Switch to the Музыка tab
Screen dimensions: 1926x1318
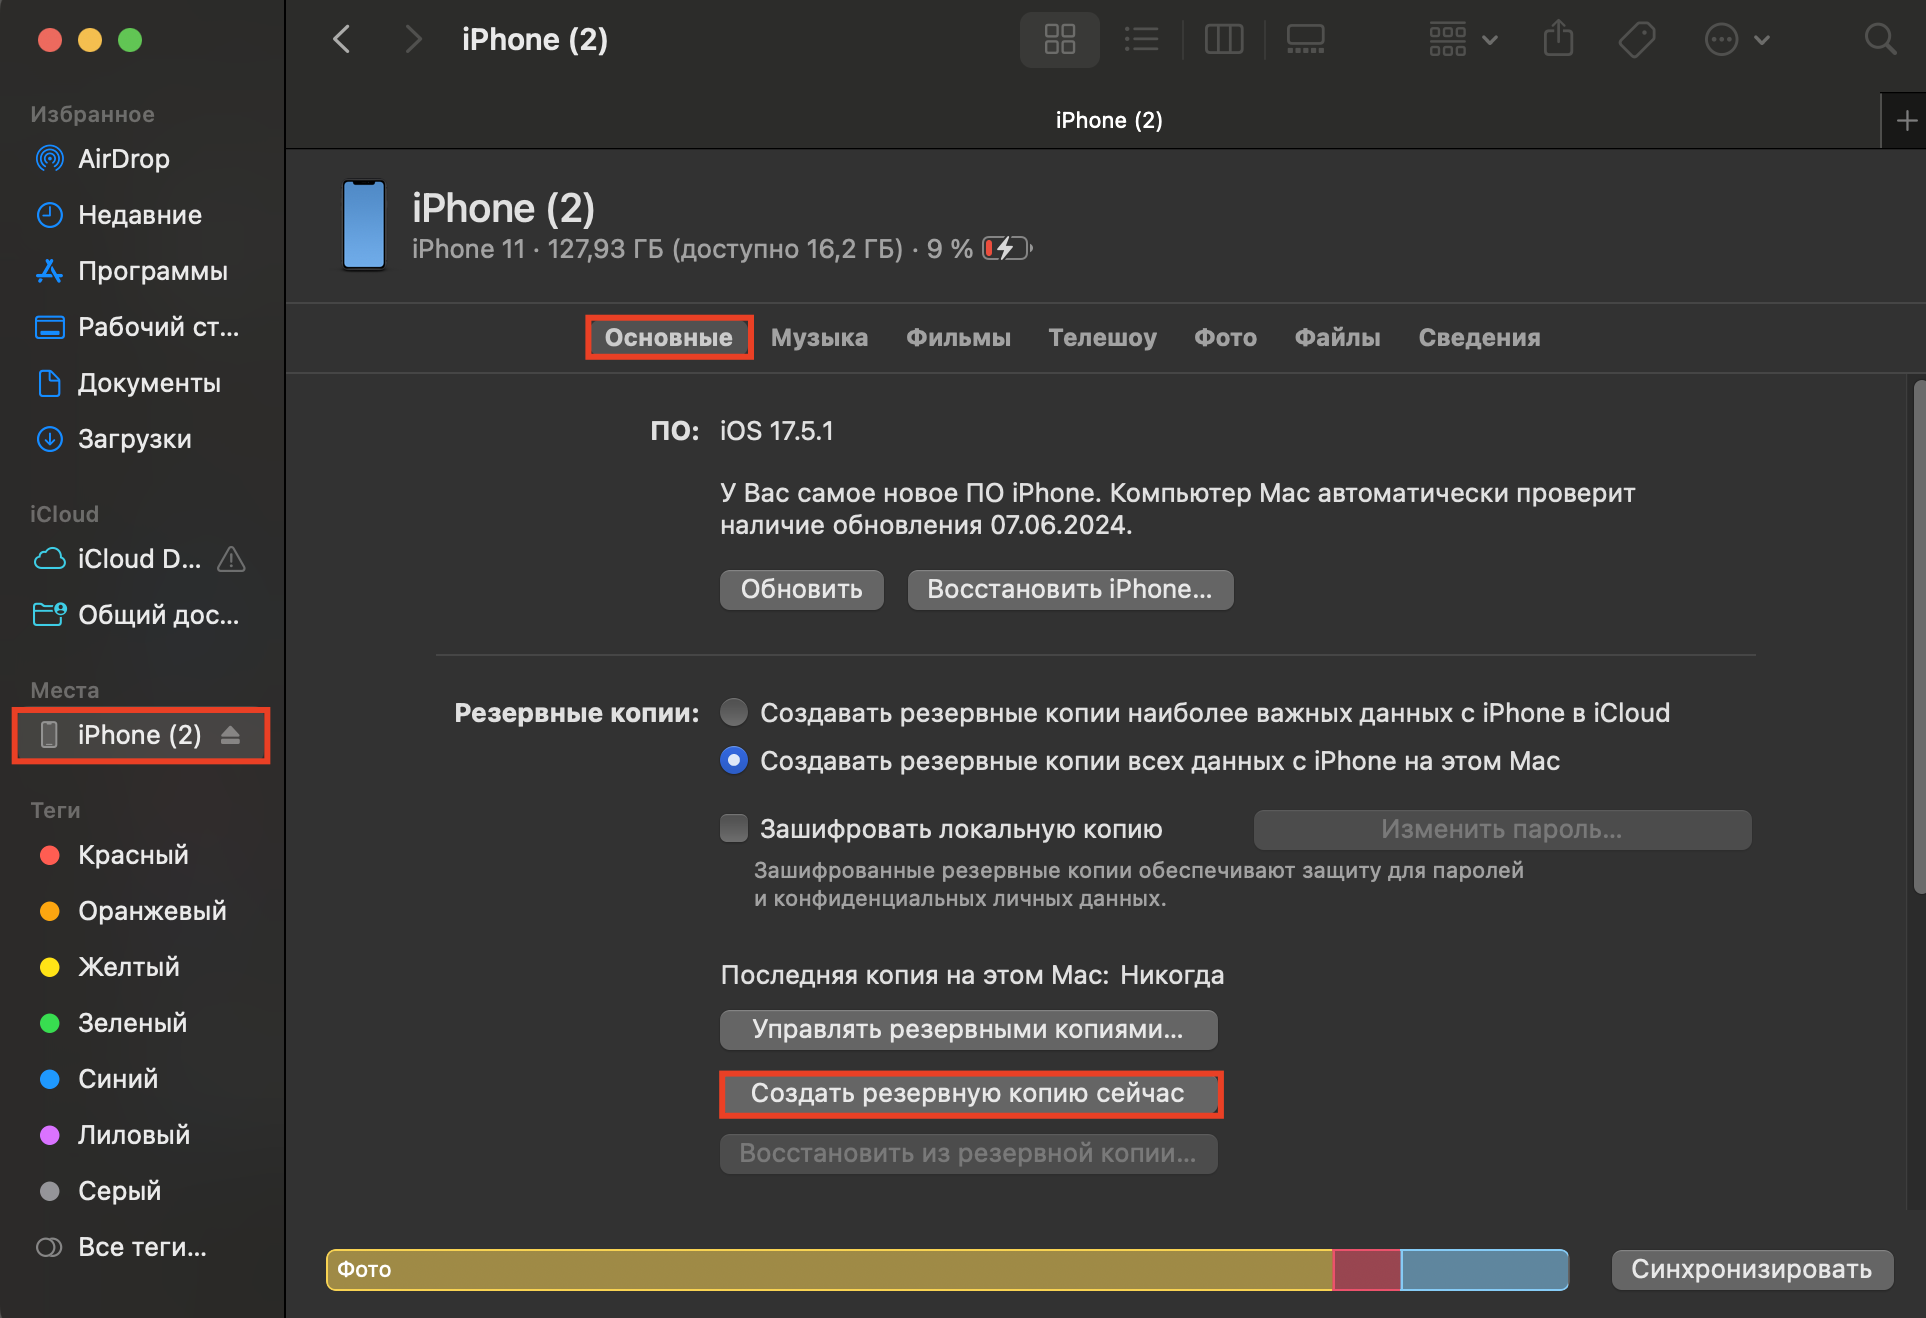coord(819,338)
